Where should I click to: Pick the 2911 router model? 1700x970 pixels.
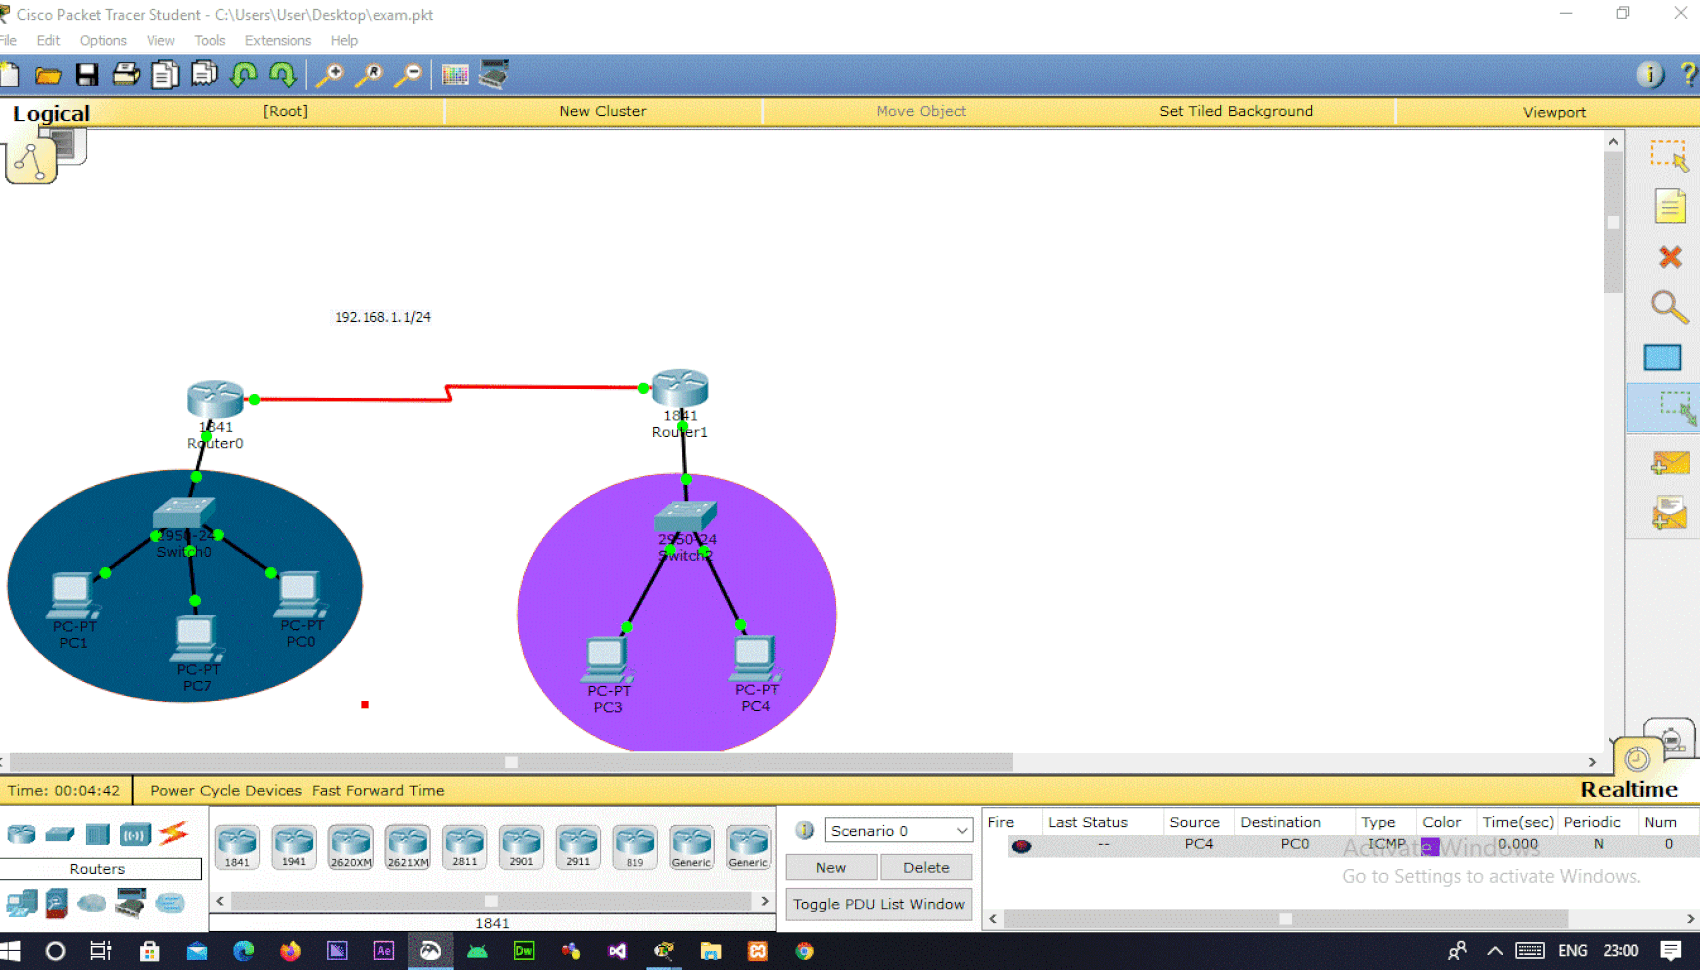[x=578, y=846]
